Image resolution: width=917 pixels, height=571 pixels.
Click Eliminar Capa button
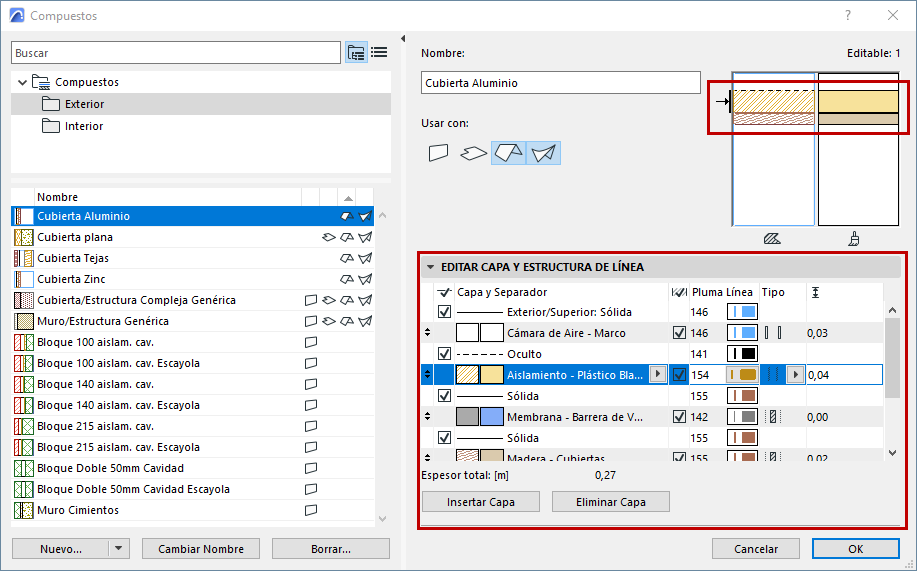point(611,502)
